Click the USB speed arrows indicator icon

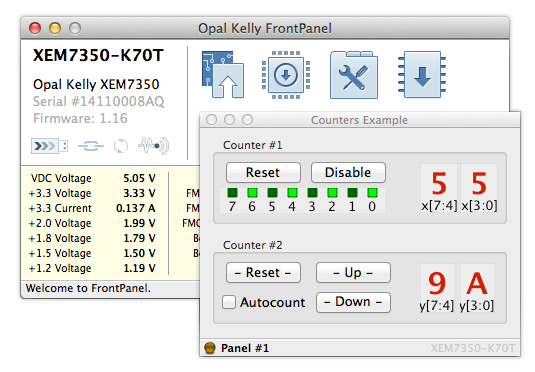click(49, 146)
